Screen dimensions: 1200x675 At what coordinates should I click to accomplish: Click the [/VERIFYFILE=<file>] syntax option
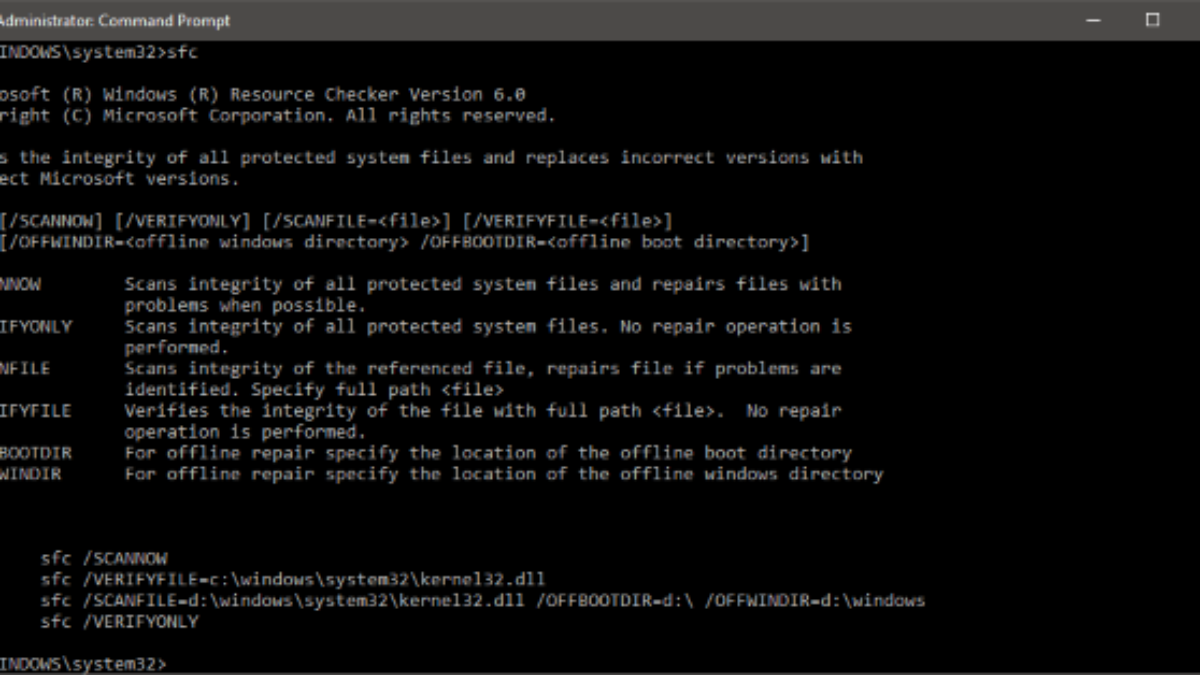(x=568, y=221)
